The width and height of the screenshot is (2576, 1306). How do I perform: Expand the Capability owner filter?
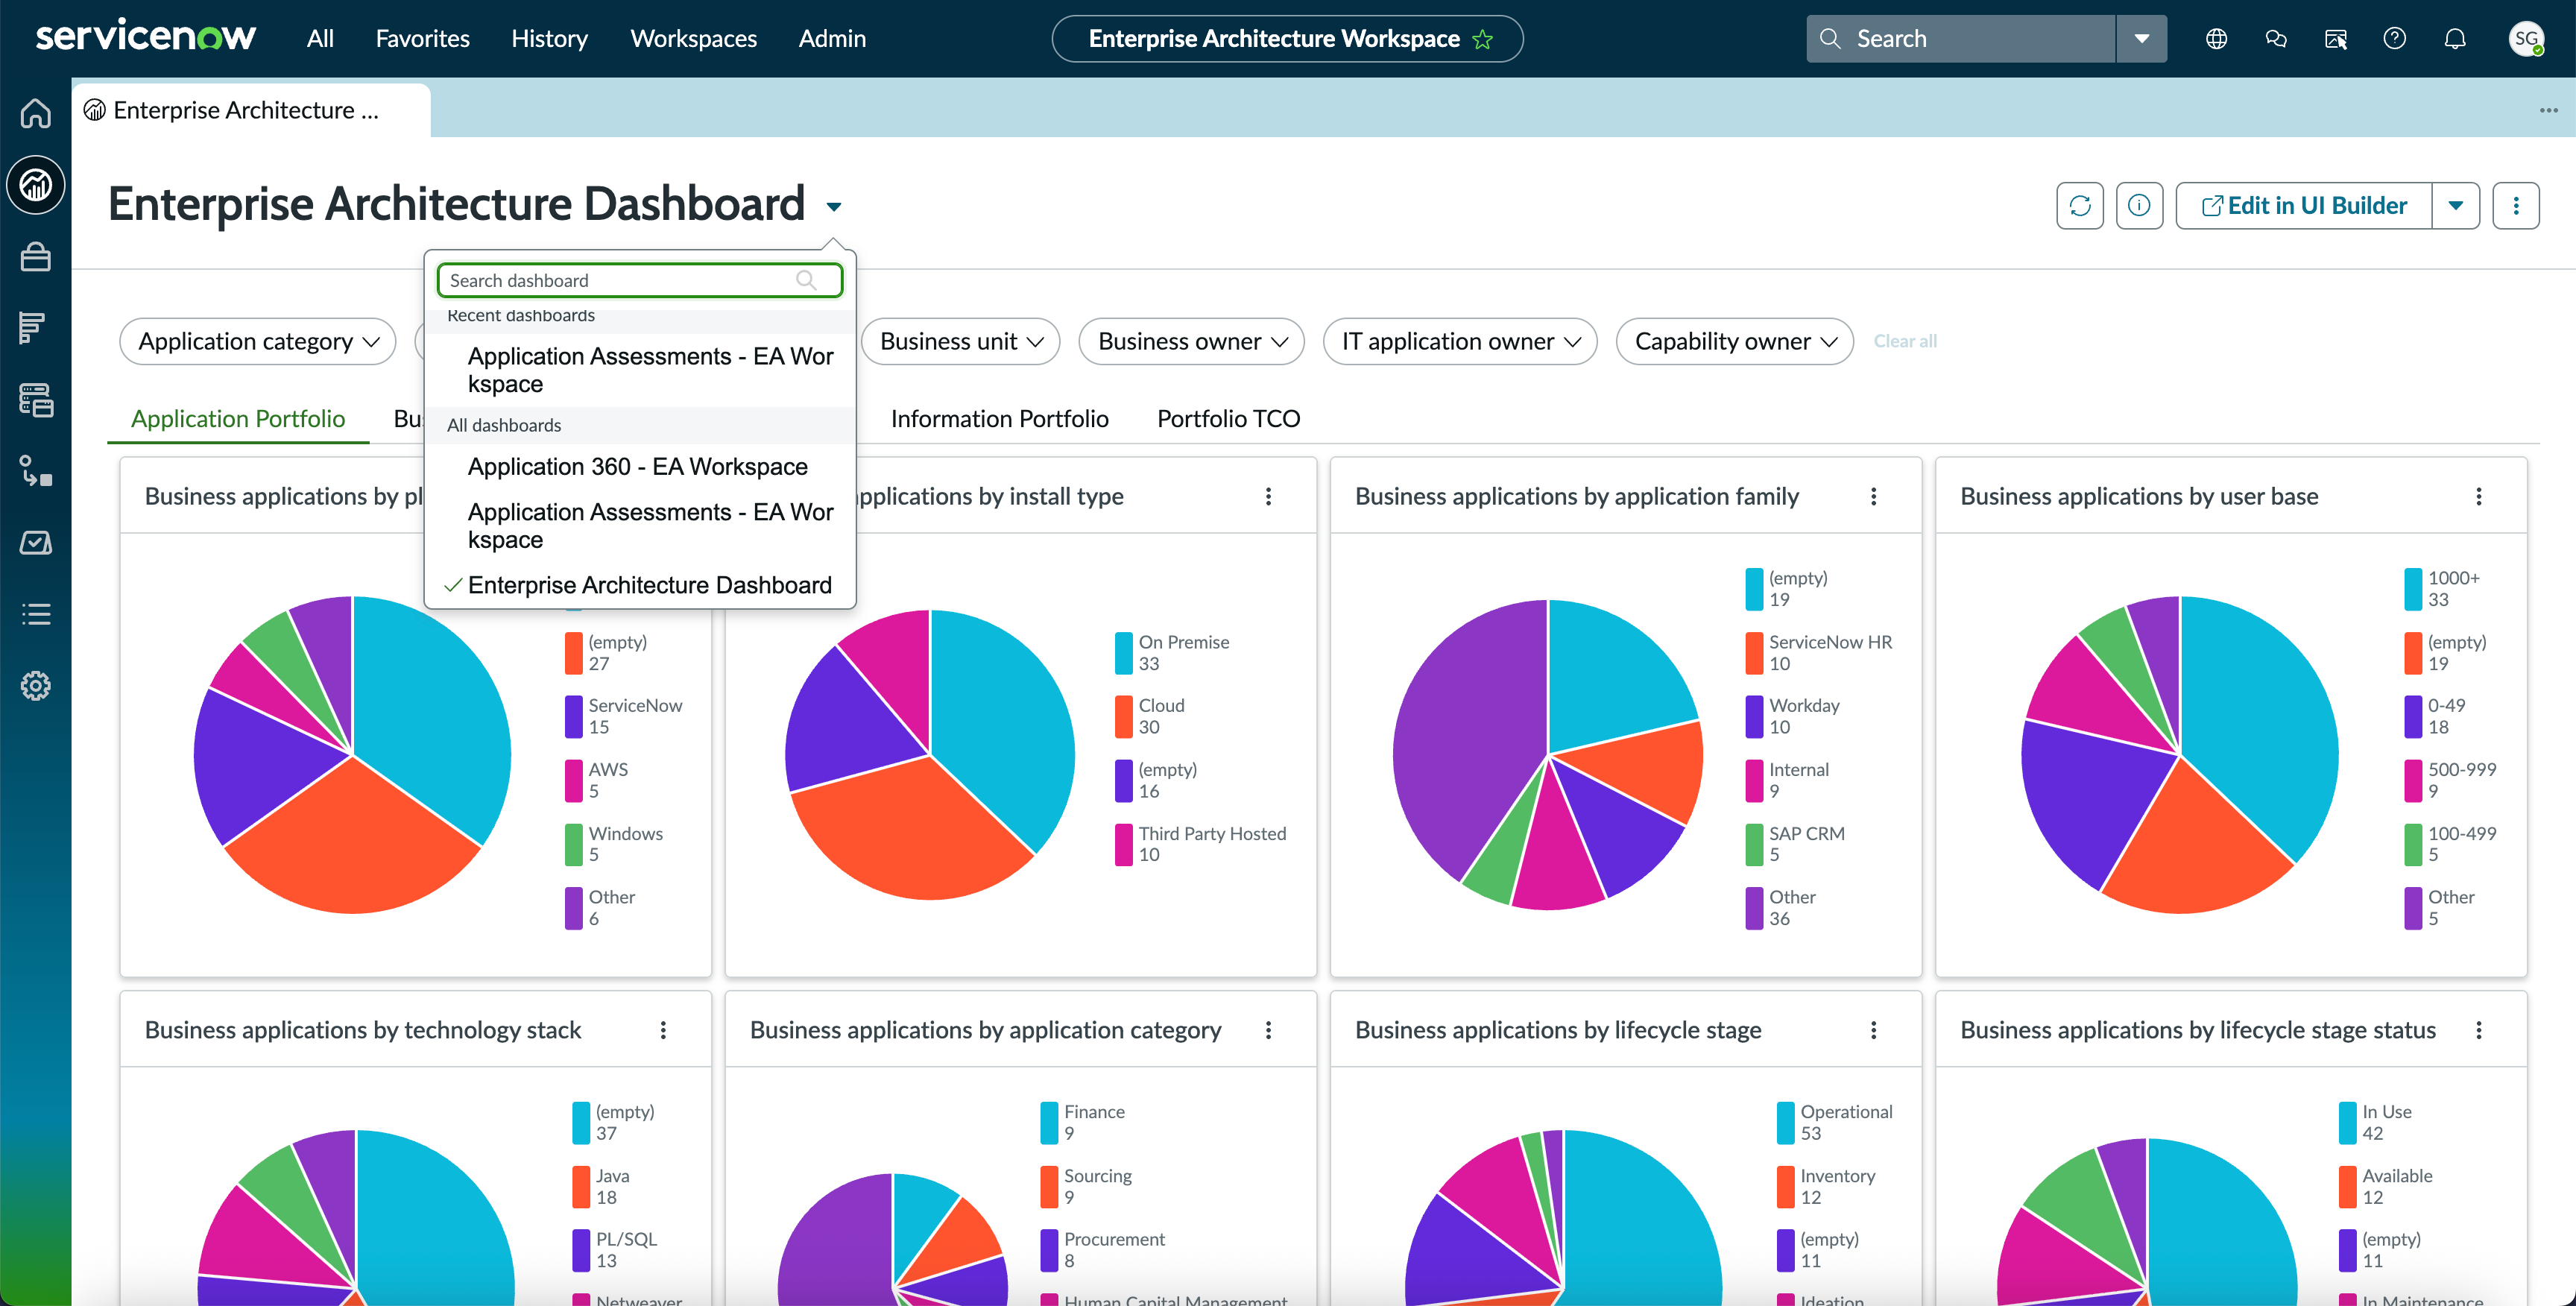click(1735, 342)
